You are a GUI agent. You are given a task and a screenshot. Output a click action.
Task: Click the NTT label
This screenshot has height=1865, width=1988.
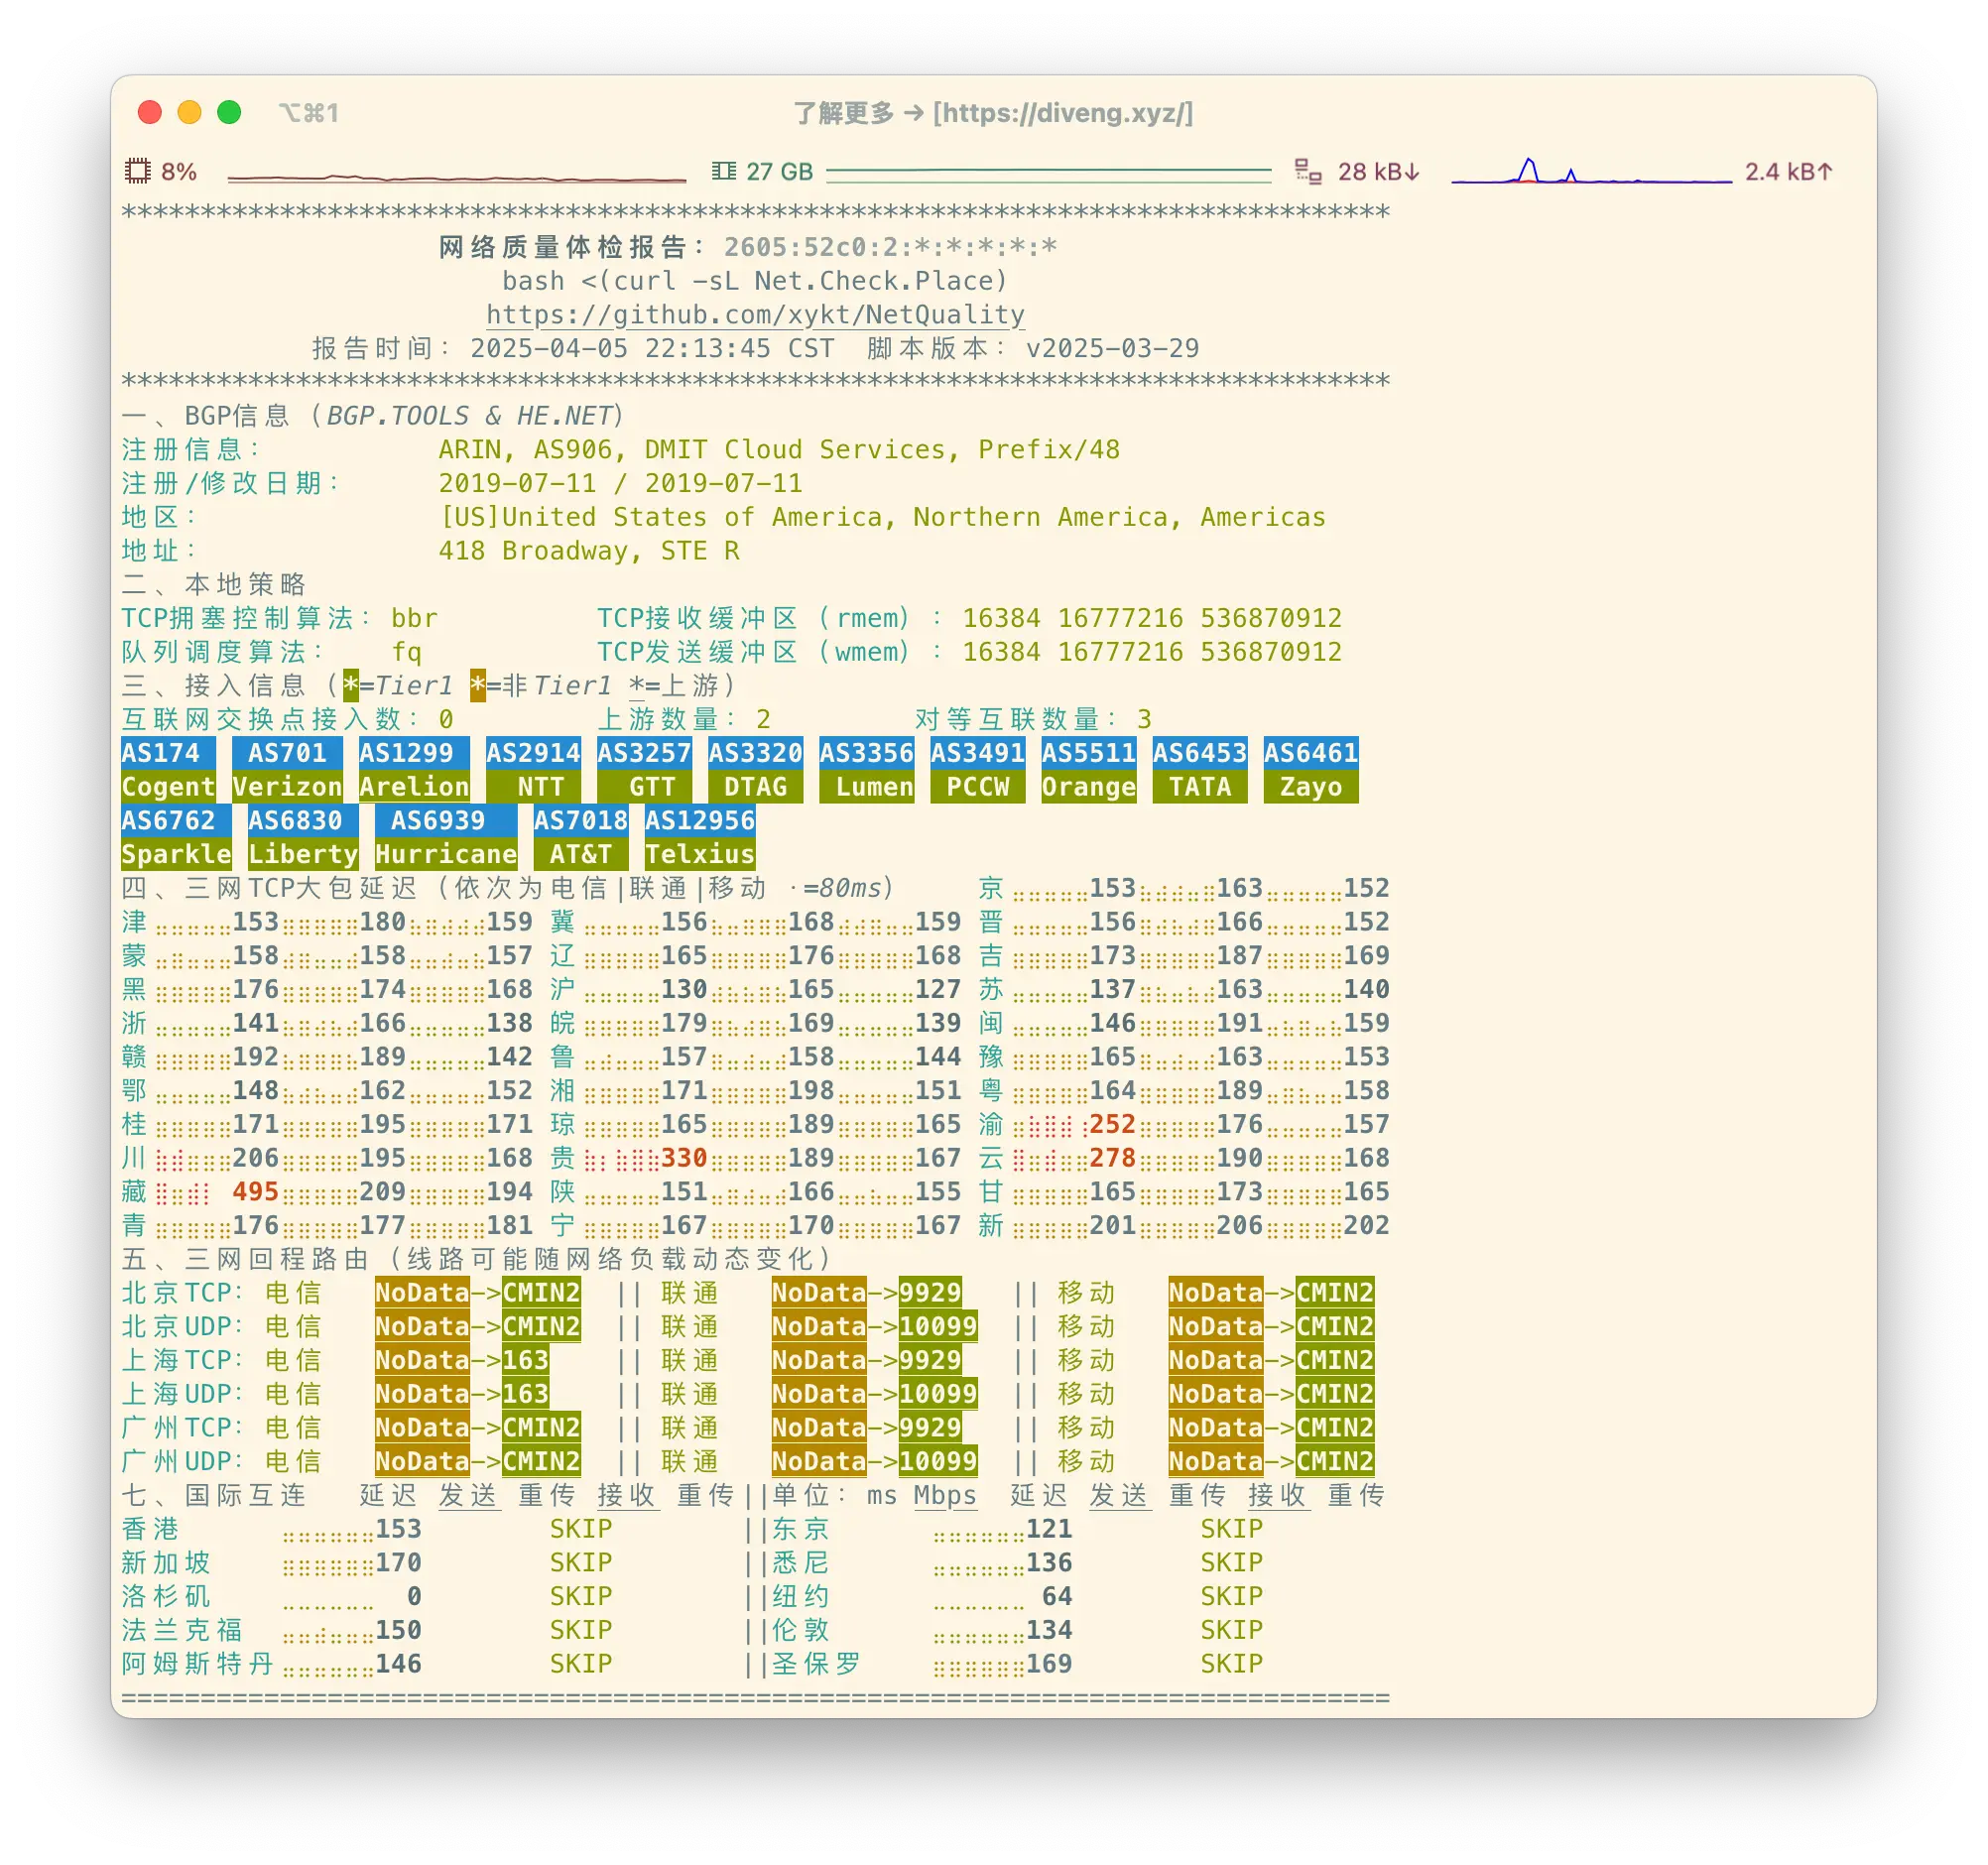pos(533,787)
